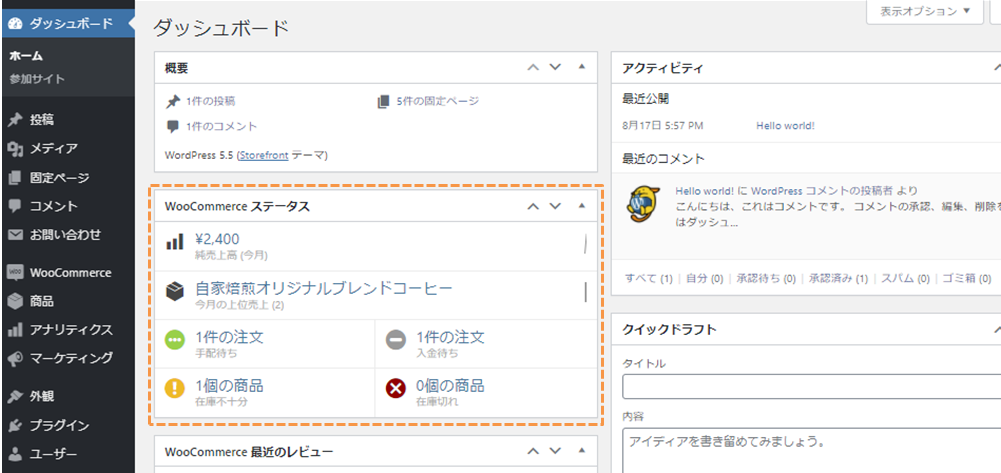Click the pages icon beside 固定ページ in the sidebar
The height and width of the screenshot is (473, 1001).
[16, 177]
